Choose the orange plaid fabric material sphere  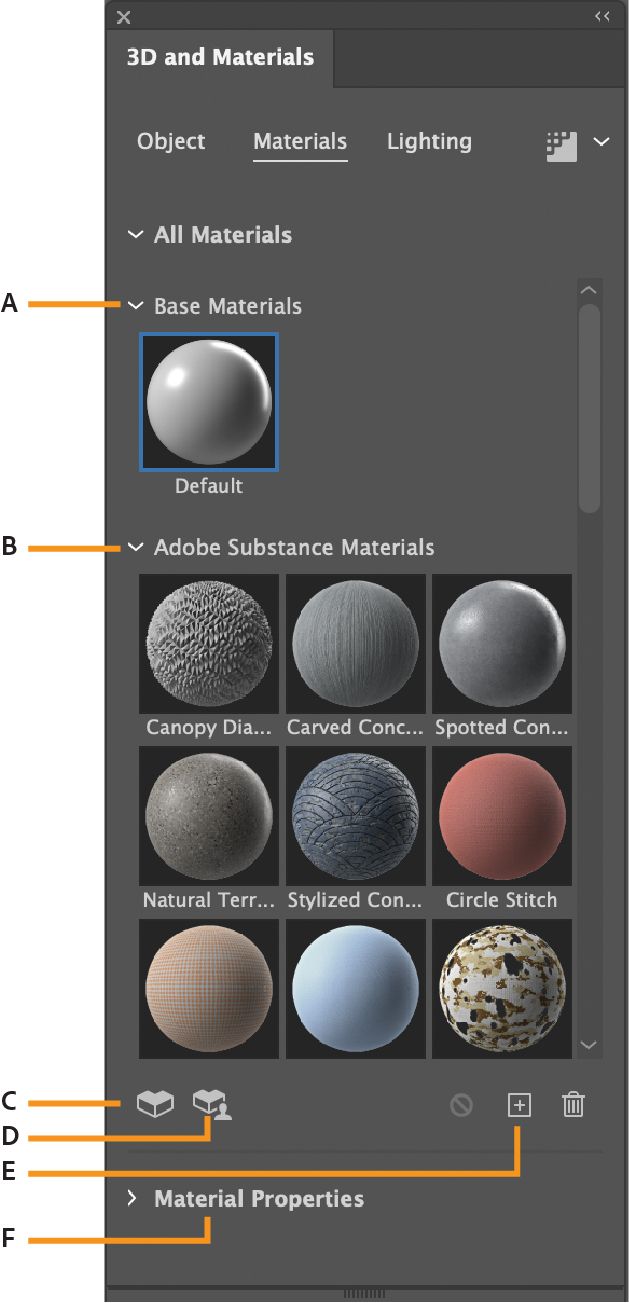point(209,988)
